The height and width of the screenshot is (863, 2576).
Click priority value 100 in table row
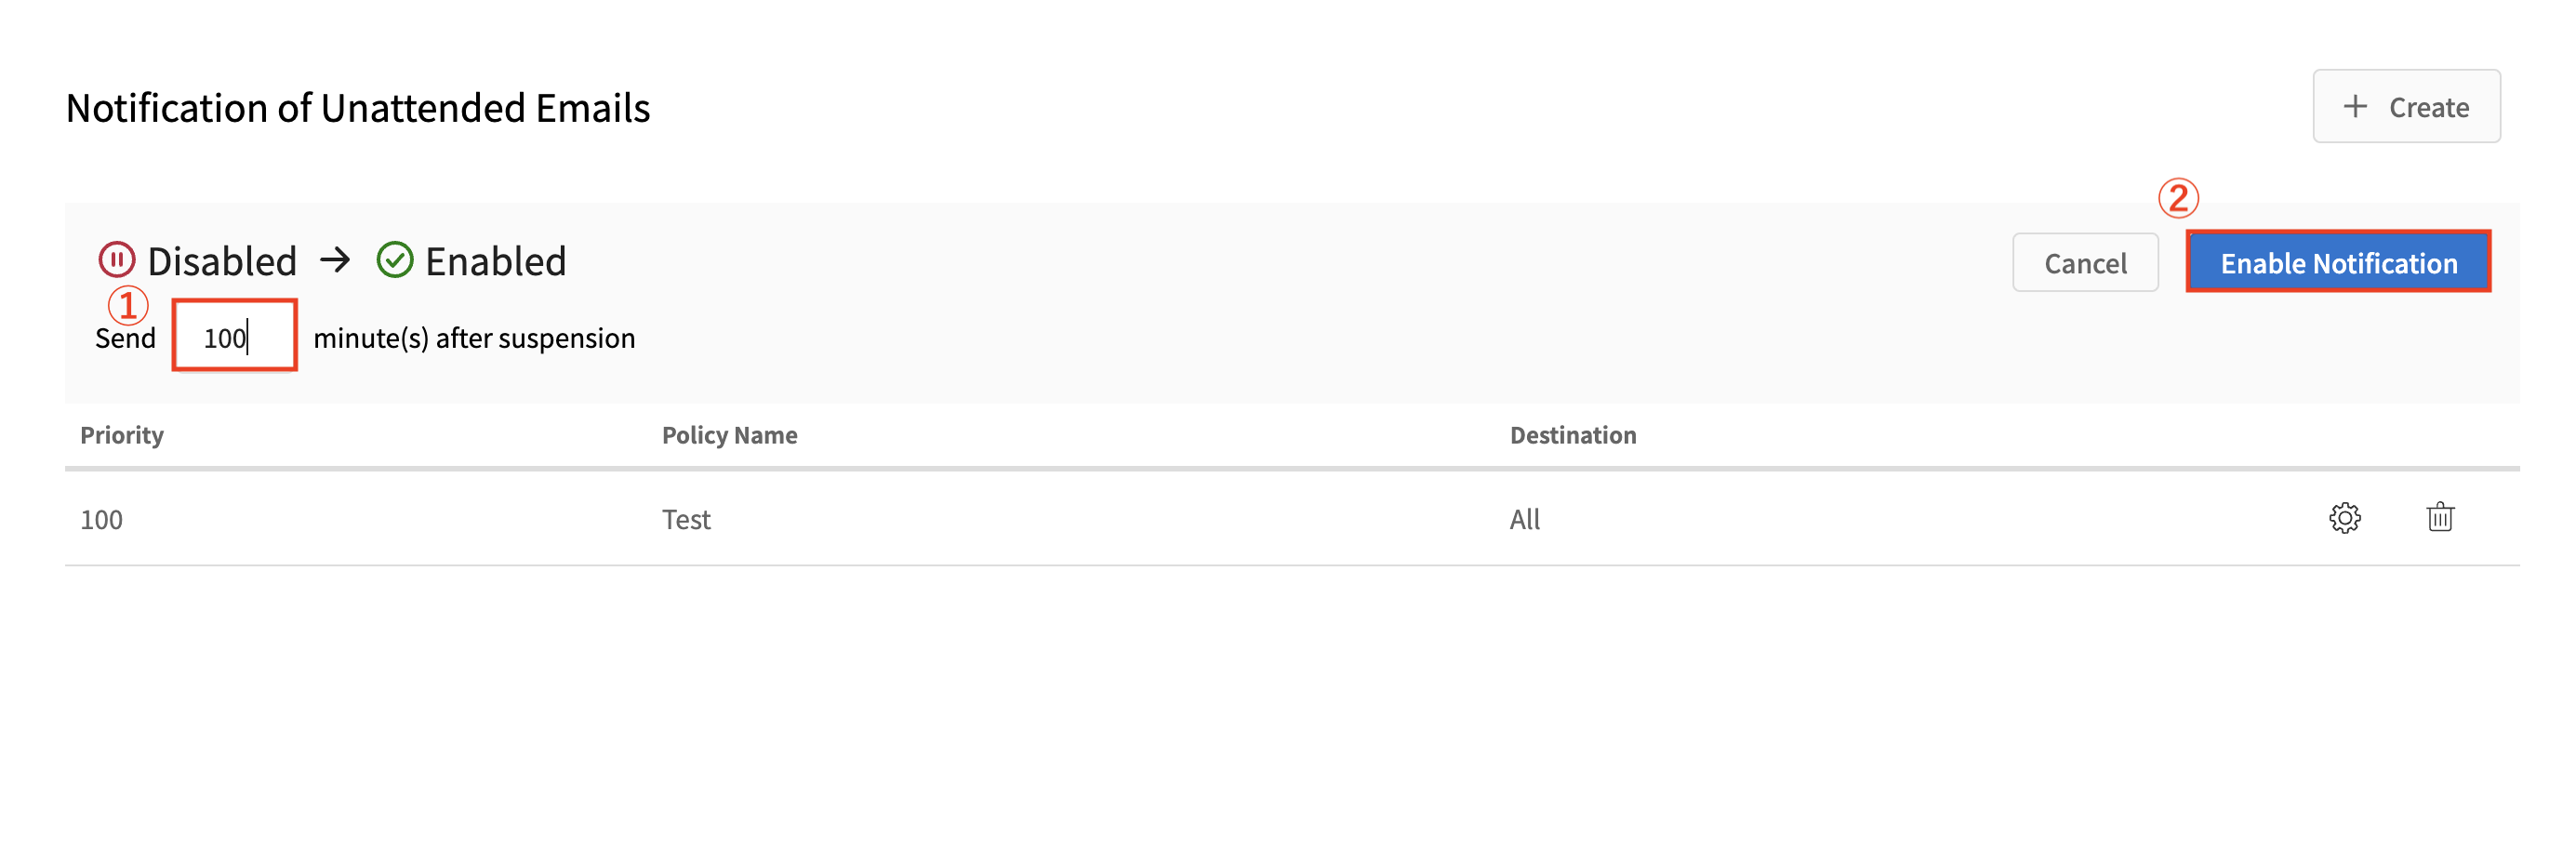(102, 520)
